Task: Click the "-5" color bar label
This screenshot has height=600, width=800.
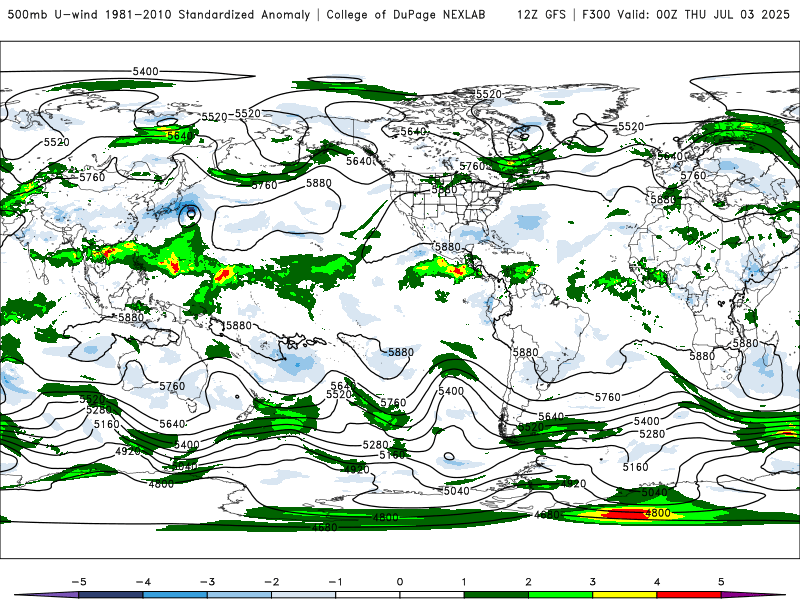Action: pos(79,582)
